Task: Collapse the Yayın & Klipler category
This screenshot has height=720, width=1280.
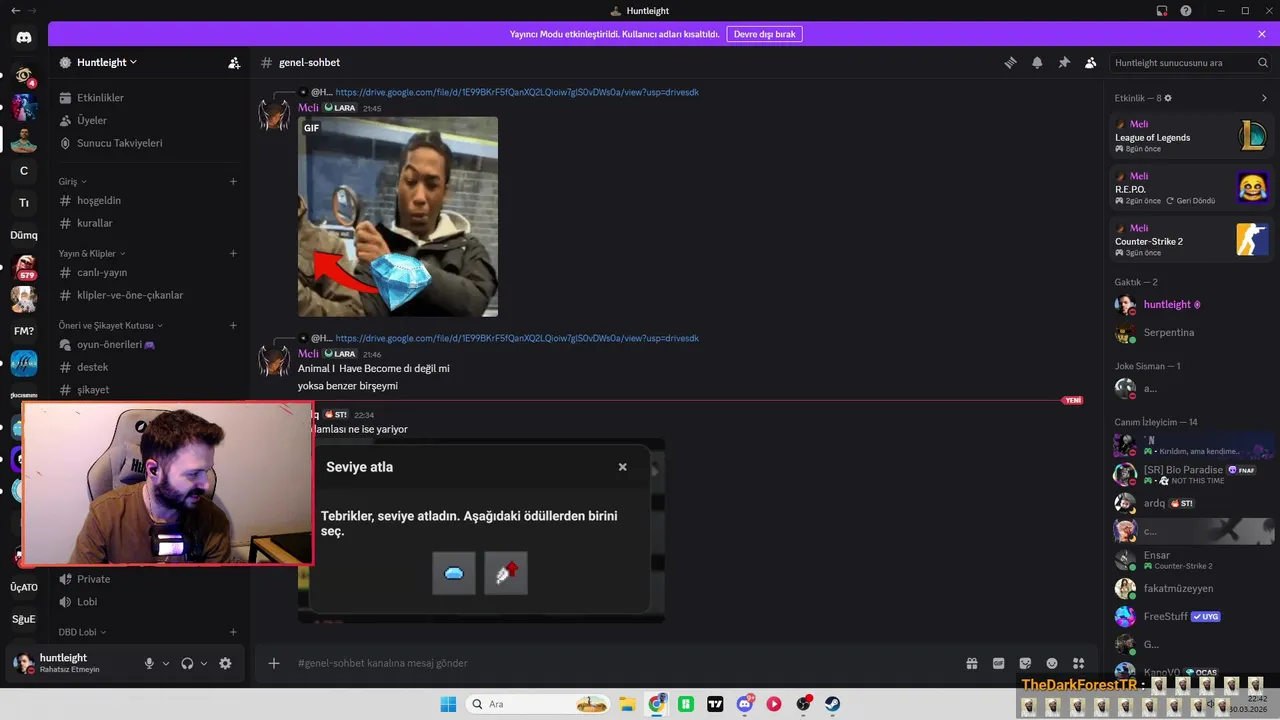Action: pos(92,253)
